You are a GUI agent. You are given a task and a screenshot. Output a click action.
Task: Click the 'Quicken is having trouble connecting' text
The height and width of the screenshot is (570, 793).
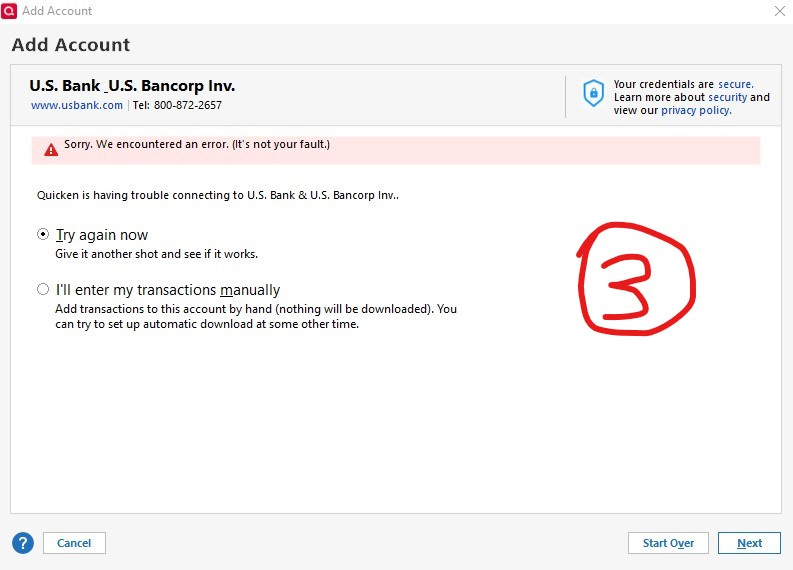click(x=218, y=195)
